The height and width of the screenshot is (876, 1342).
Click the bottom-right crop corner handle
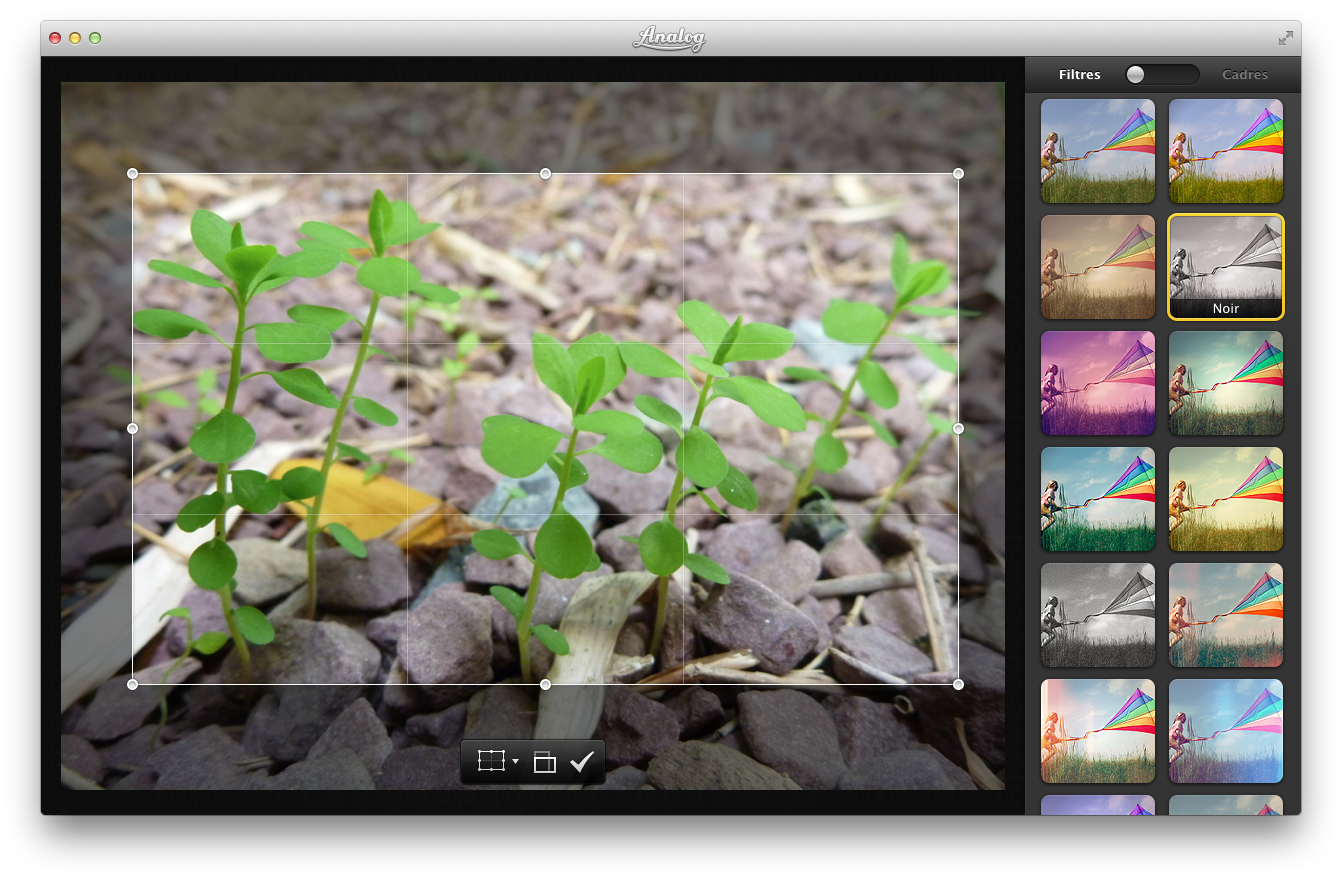pyautogui.click(x=958, y=684)
